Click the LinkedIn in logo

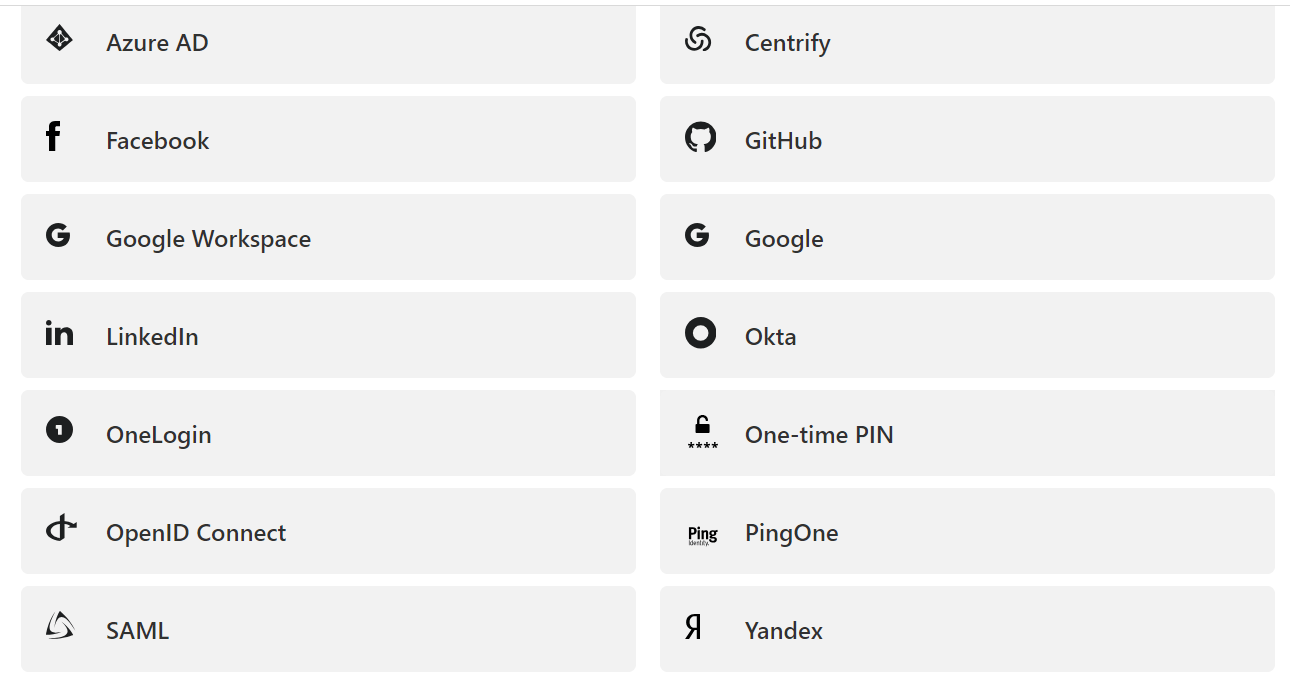coord(59,333)
